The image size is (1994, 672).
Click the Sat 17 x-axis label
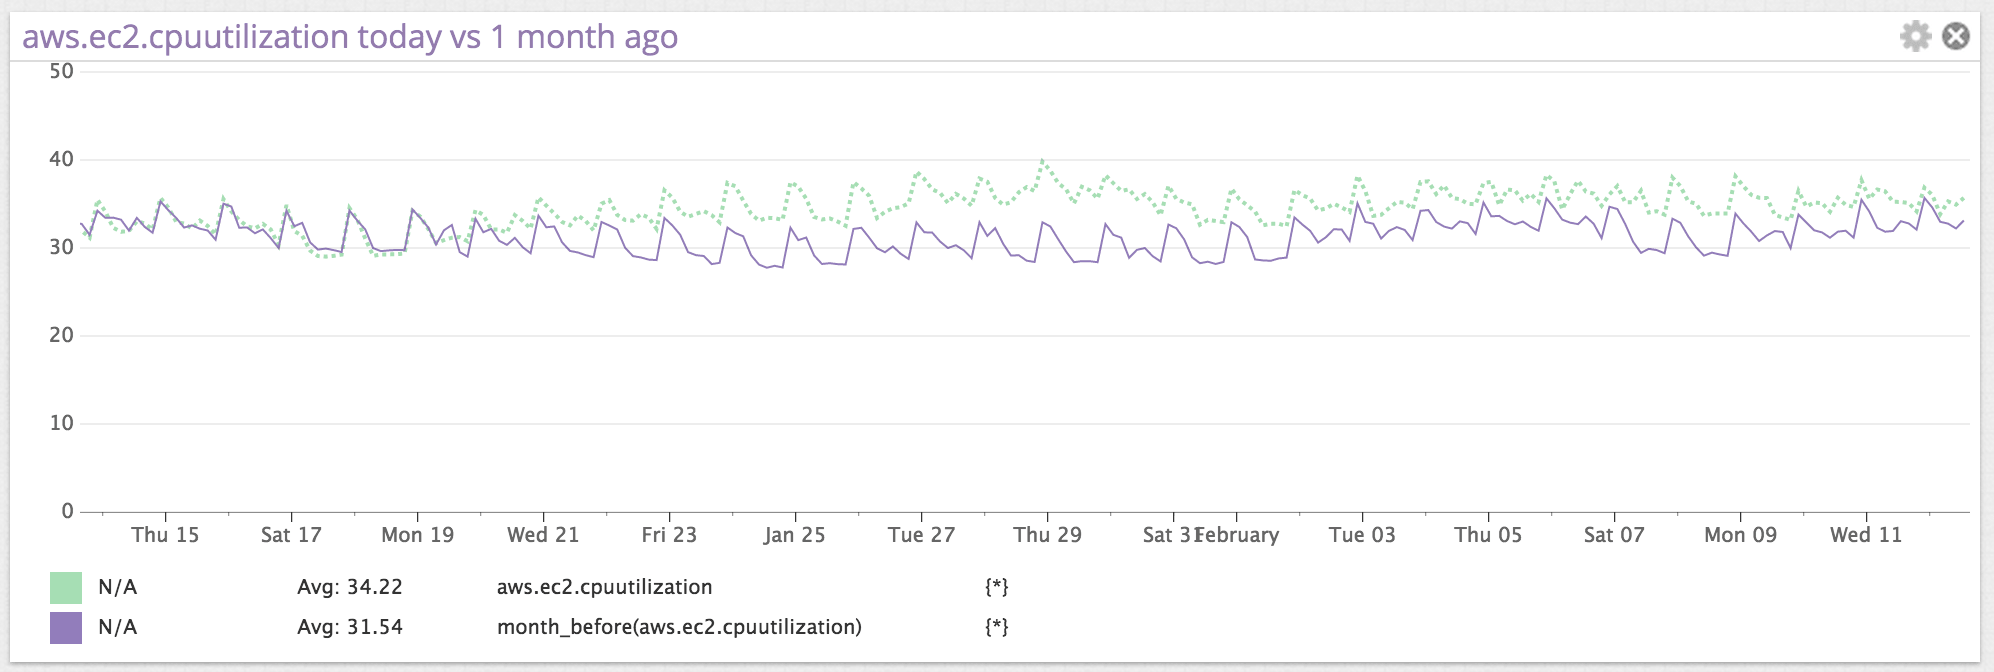tap(291, 535)
